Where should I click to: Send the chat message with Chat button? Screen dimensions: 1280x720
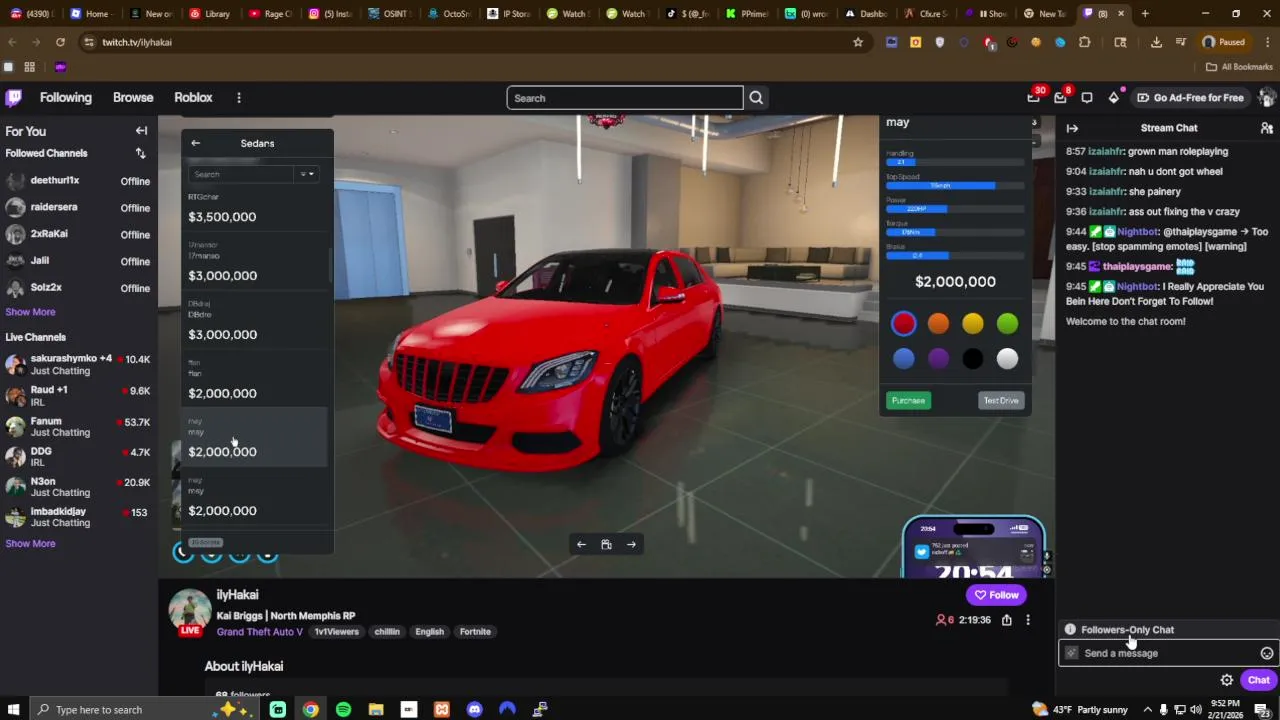[1258, 680]
